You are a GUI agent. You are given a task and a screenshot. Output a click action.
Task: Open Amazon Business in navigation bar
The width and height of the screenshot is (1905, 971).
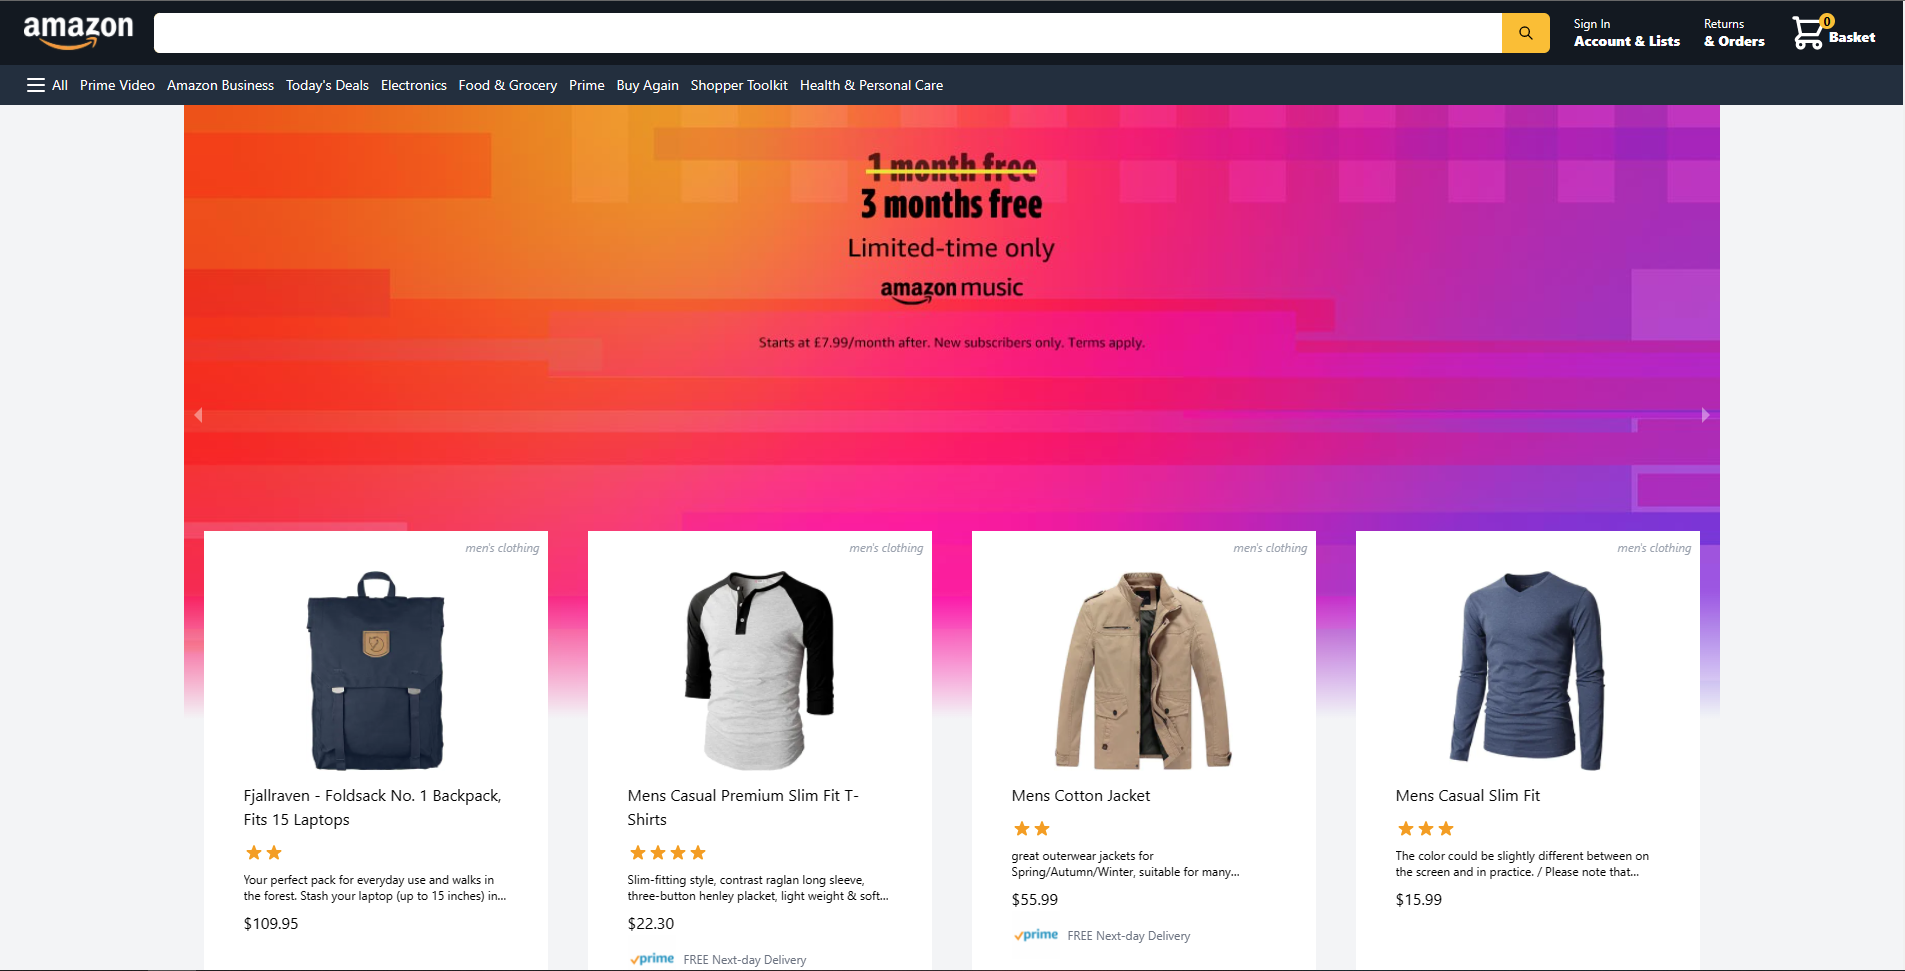(220, 85)
